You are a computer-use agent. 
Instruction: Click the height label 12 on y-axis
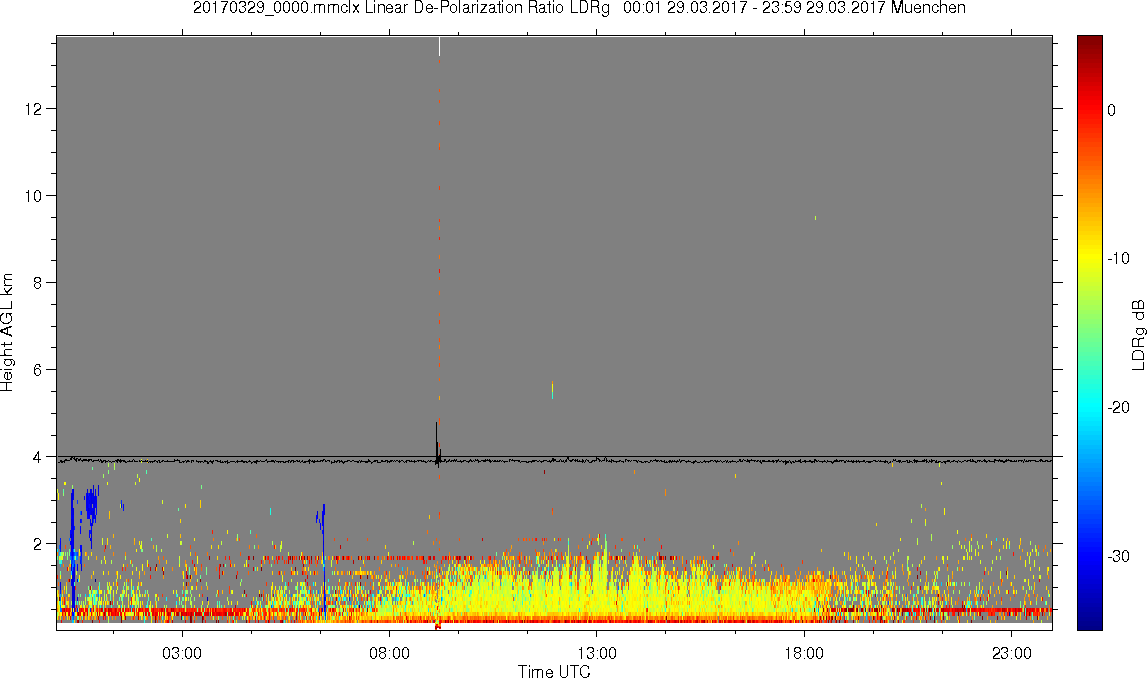[x=35, y=109]
